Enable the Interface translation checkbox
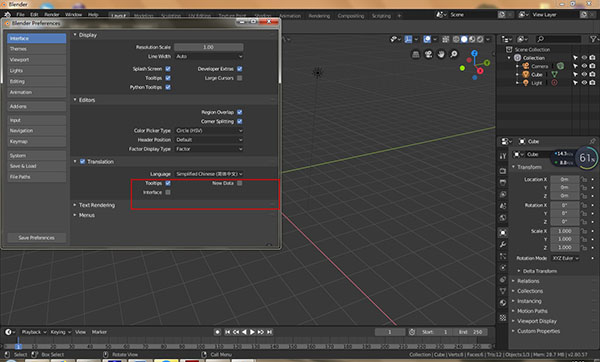 pyautogui.click(x=168, y=192)
